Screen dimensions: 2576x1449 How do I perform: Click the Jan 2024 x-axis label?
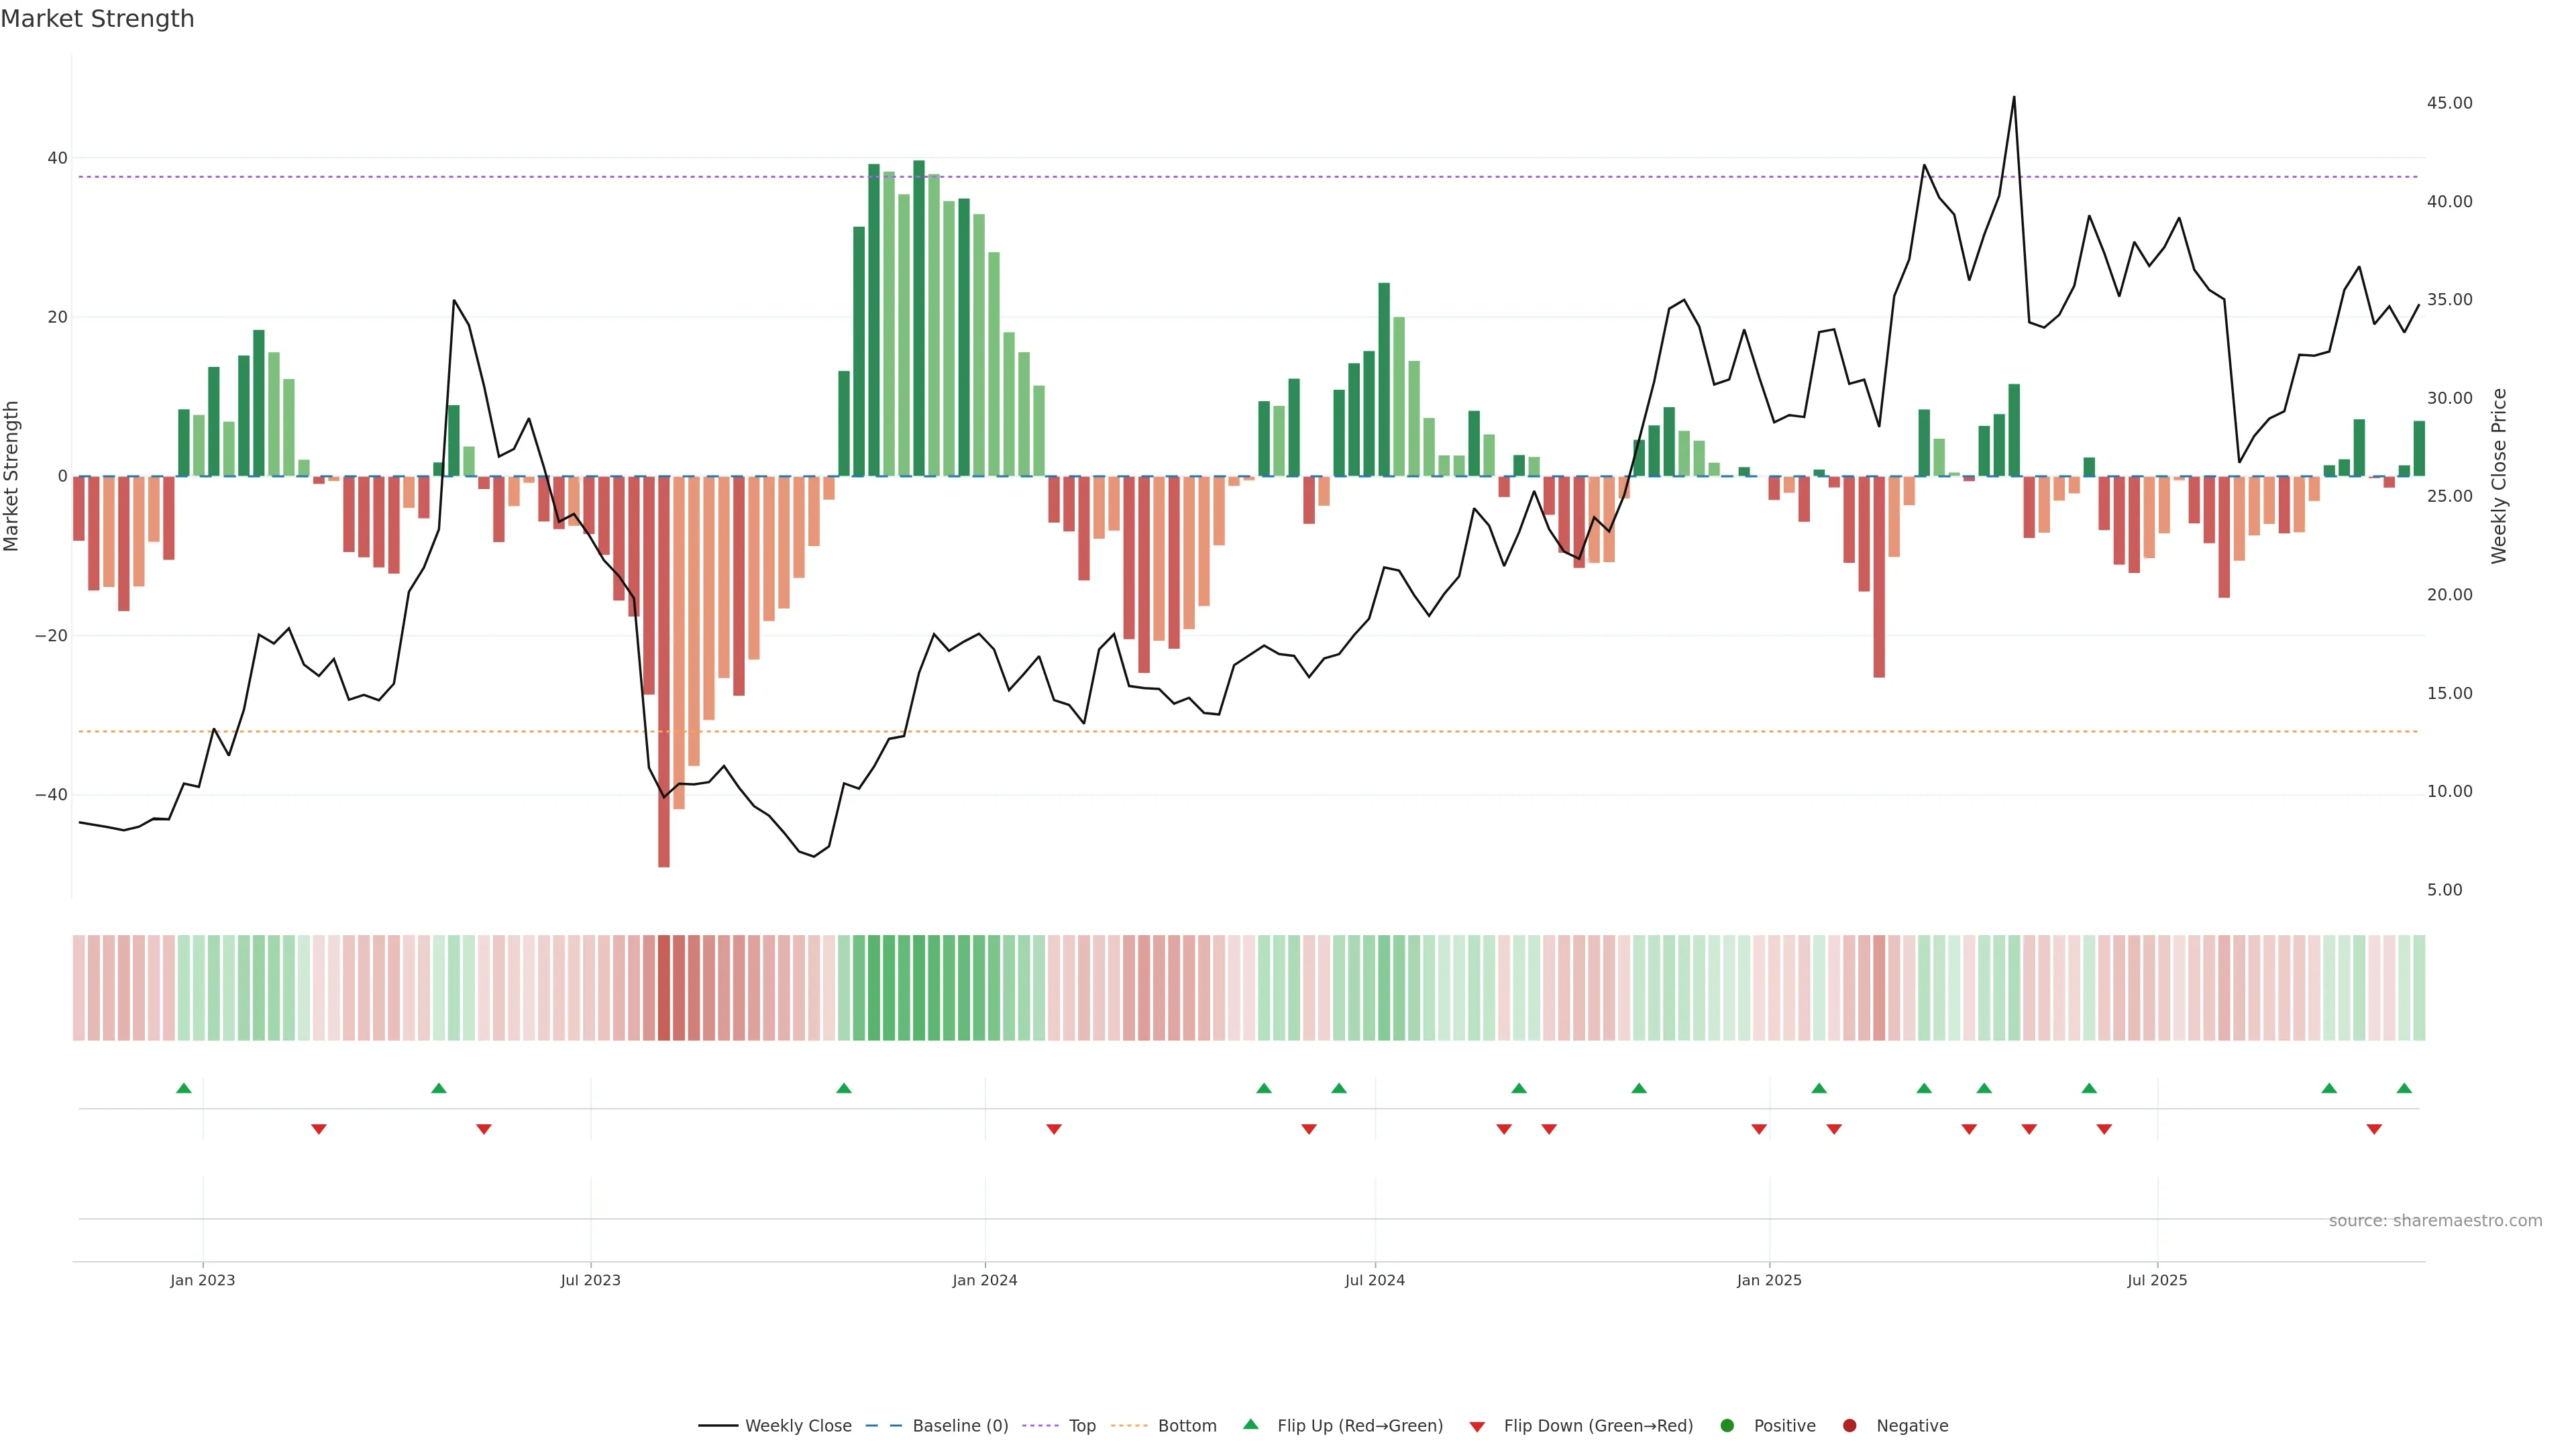pos(984,1280)
